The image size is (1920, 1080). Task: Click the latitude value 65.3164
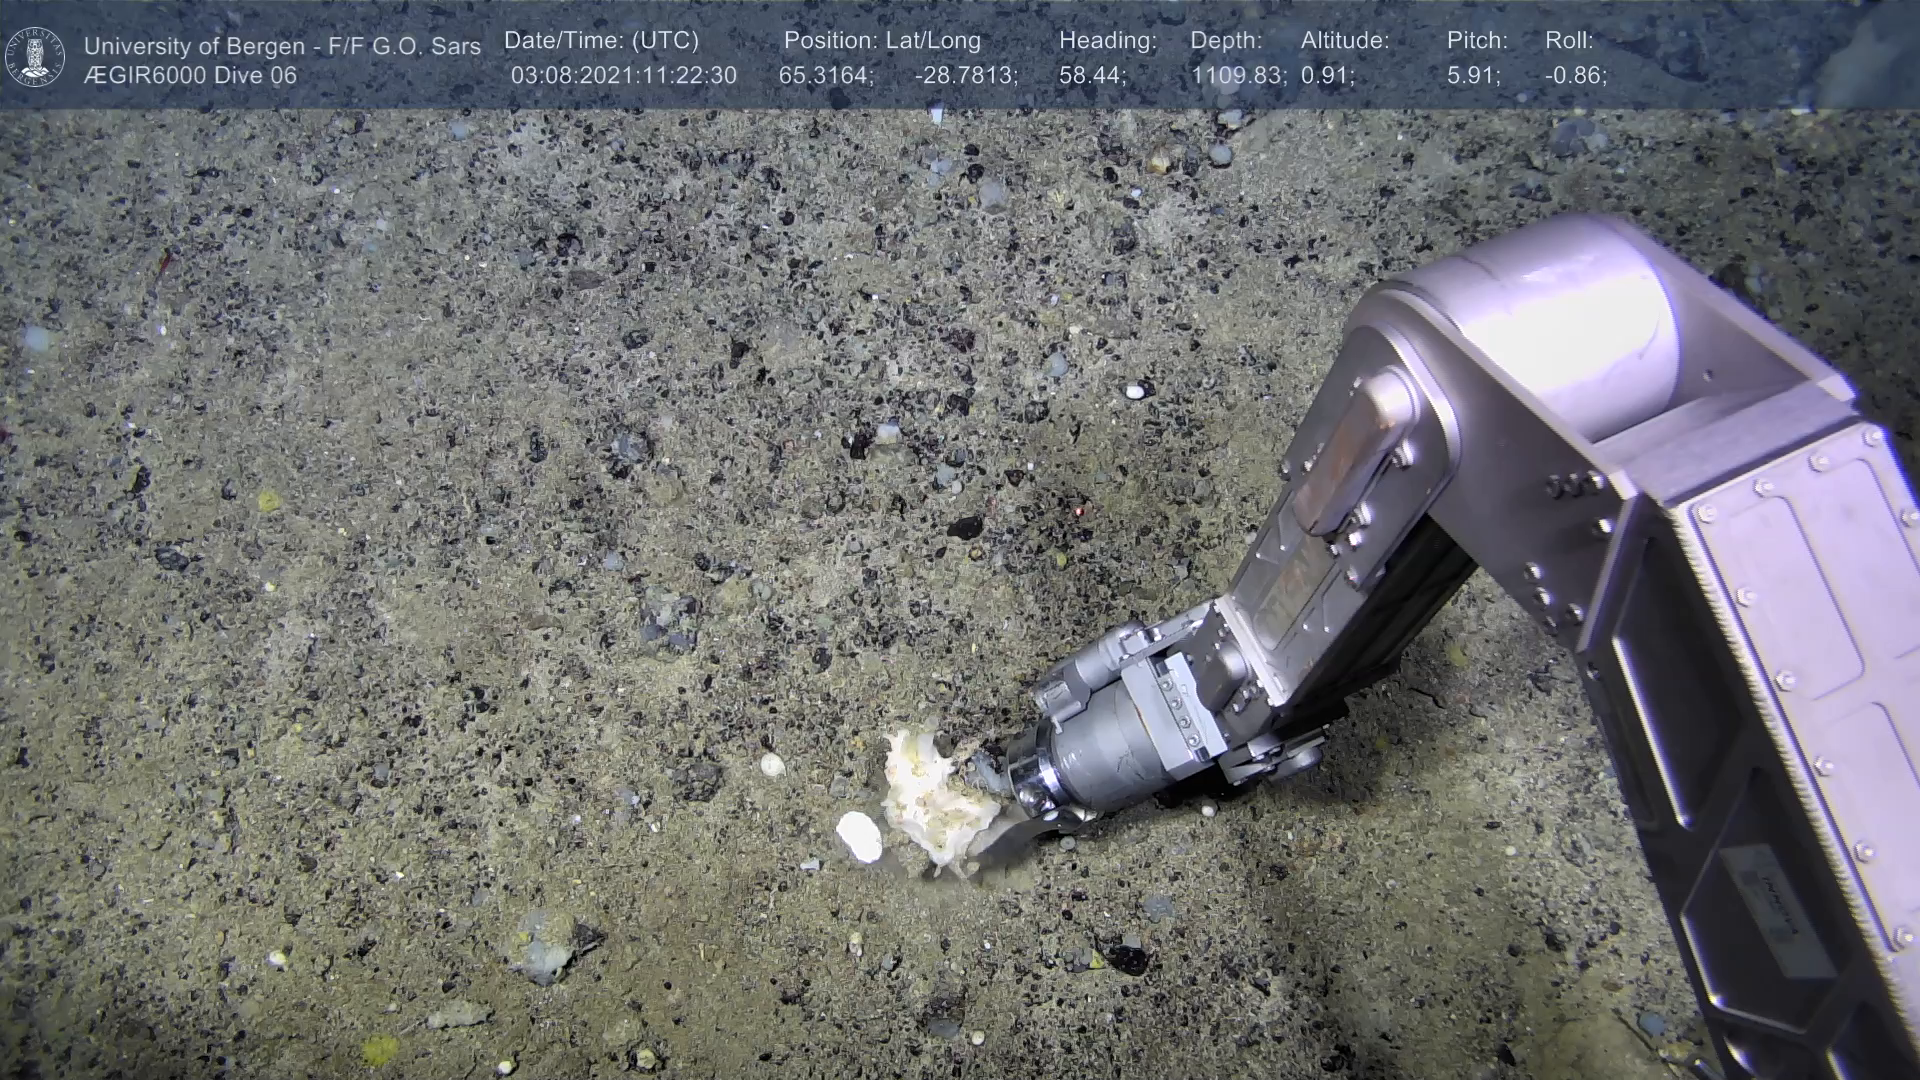825,76
